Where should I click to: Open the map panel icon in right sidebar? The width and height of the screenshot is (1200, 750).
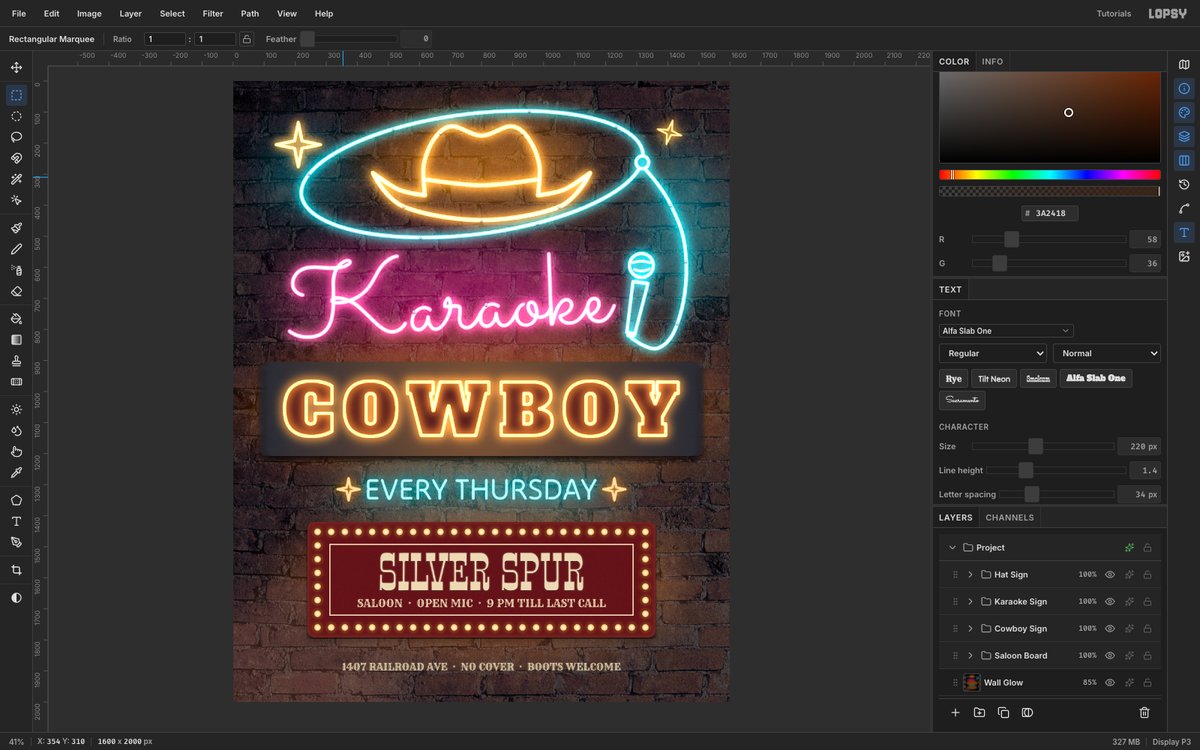[x=1184, y=64]
